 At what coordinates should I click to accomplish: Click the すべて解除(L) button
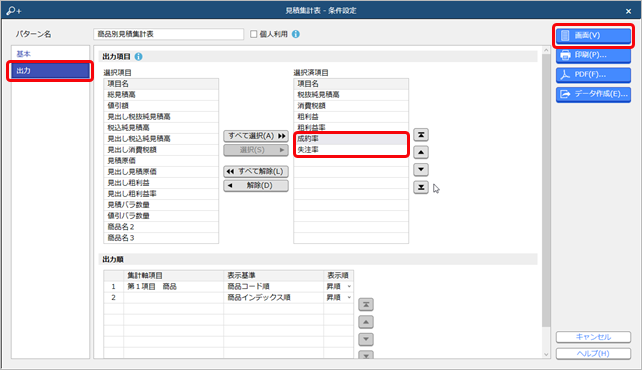click(256, 171)
